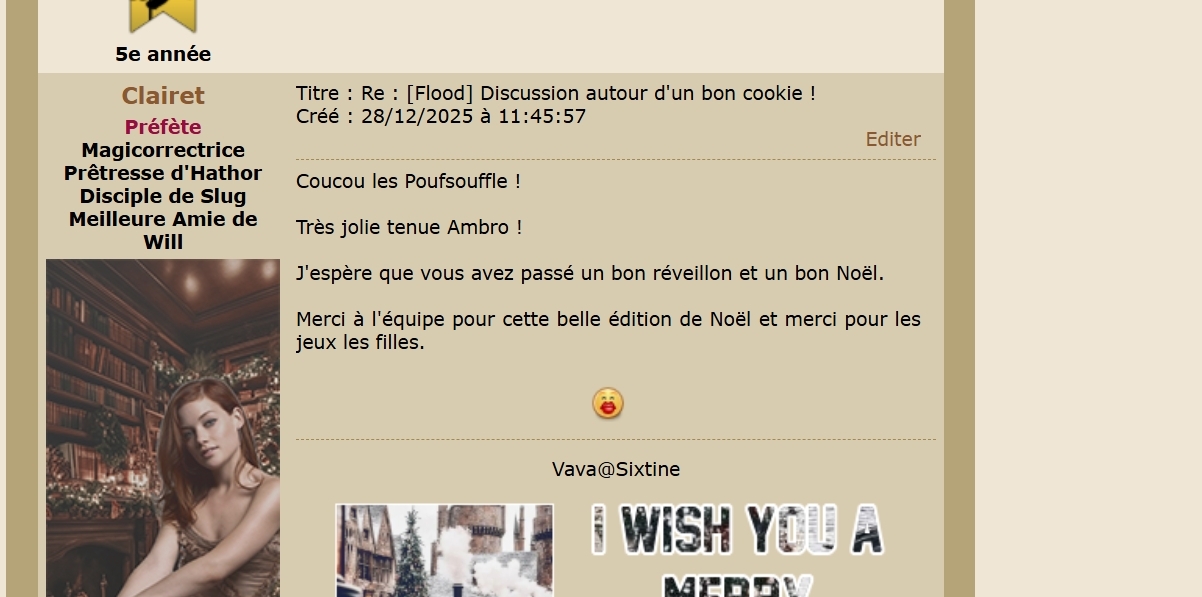The height and width of the screenshot is (597, 1202).
Task: Click the I WISH YOU A MERRY banner
Action: click(738, 550)
